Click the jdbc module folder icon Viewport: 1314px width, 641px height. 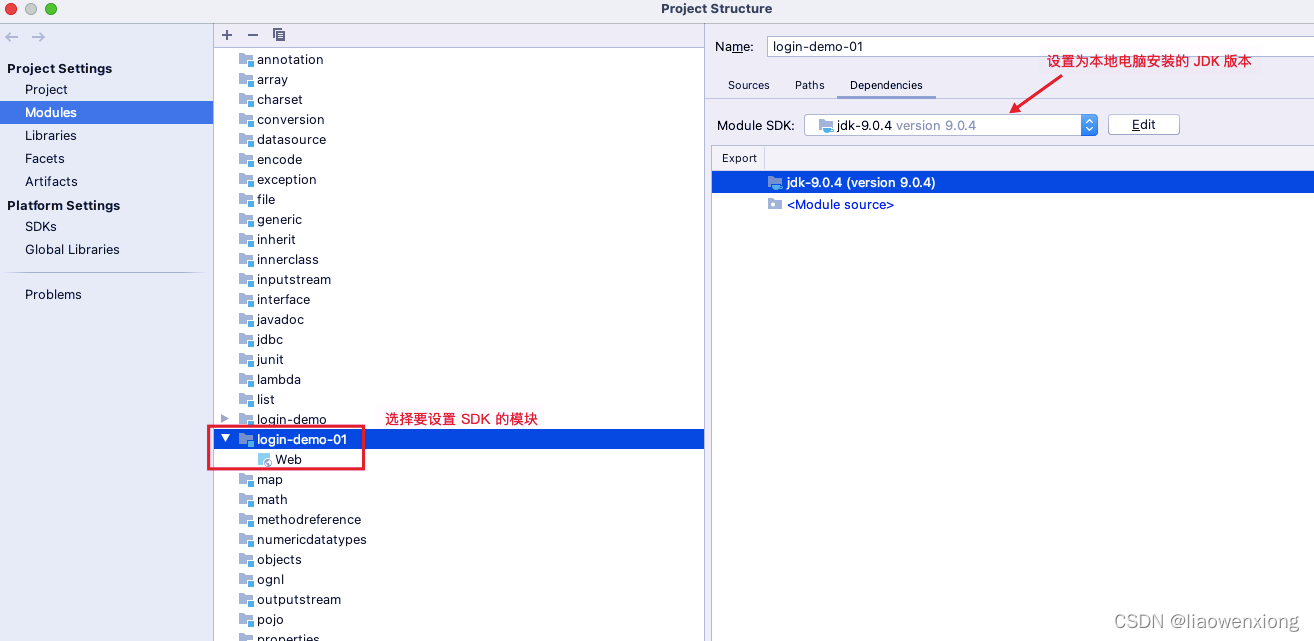tap(246, 340)
